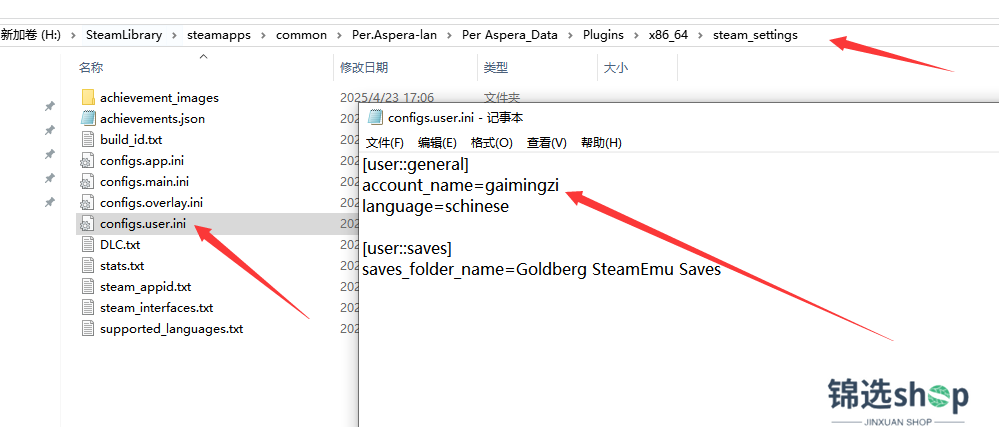
Task: Select the achievements.json file name
Action: pos(152,119)
